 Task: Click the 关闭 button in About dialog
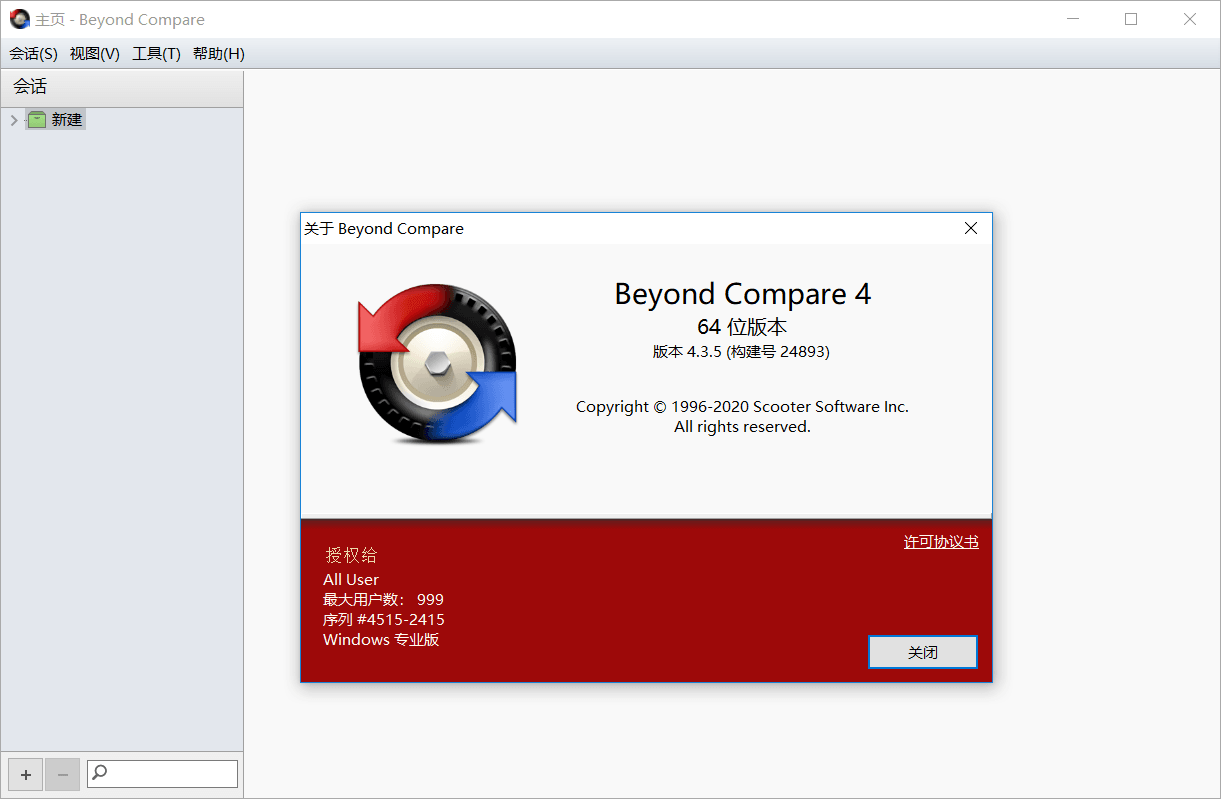coord(923,653)
